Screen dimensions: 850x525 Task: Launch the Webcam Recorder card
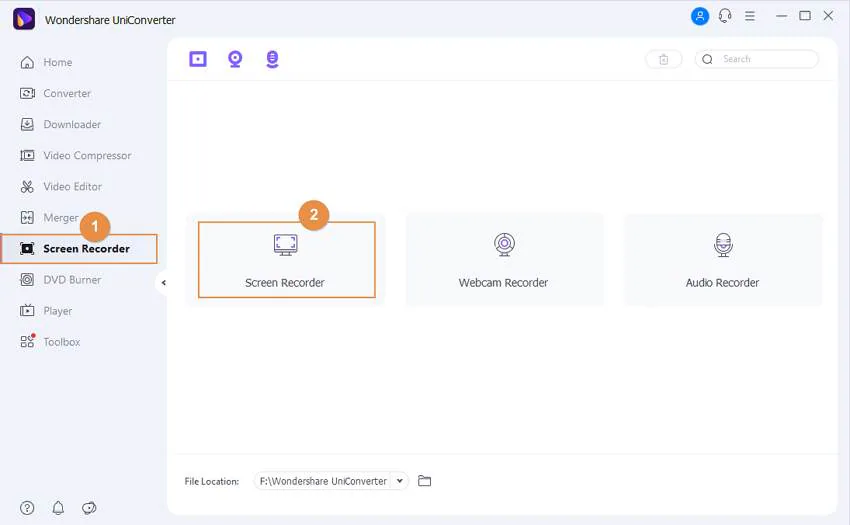(x=505, y=260)
